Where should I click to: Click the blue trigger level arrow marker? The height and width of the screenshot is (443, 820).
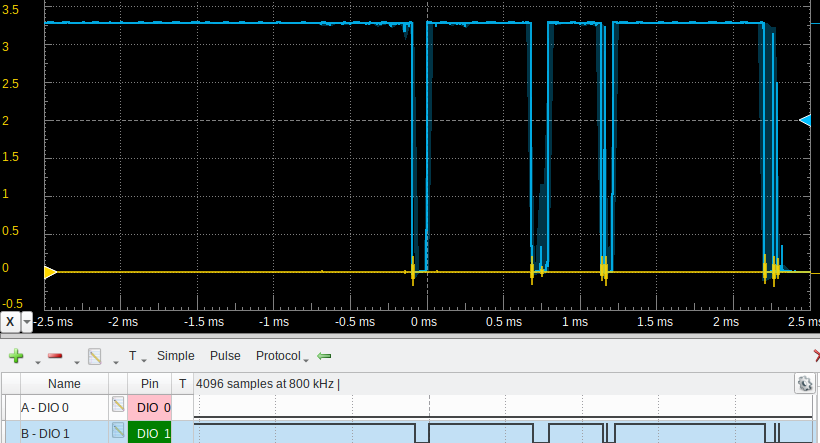805,121
